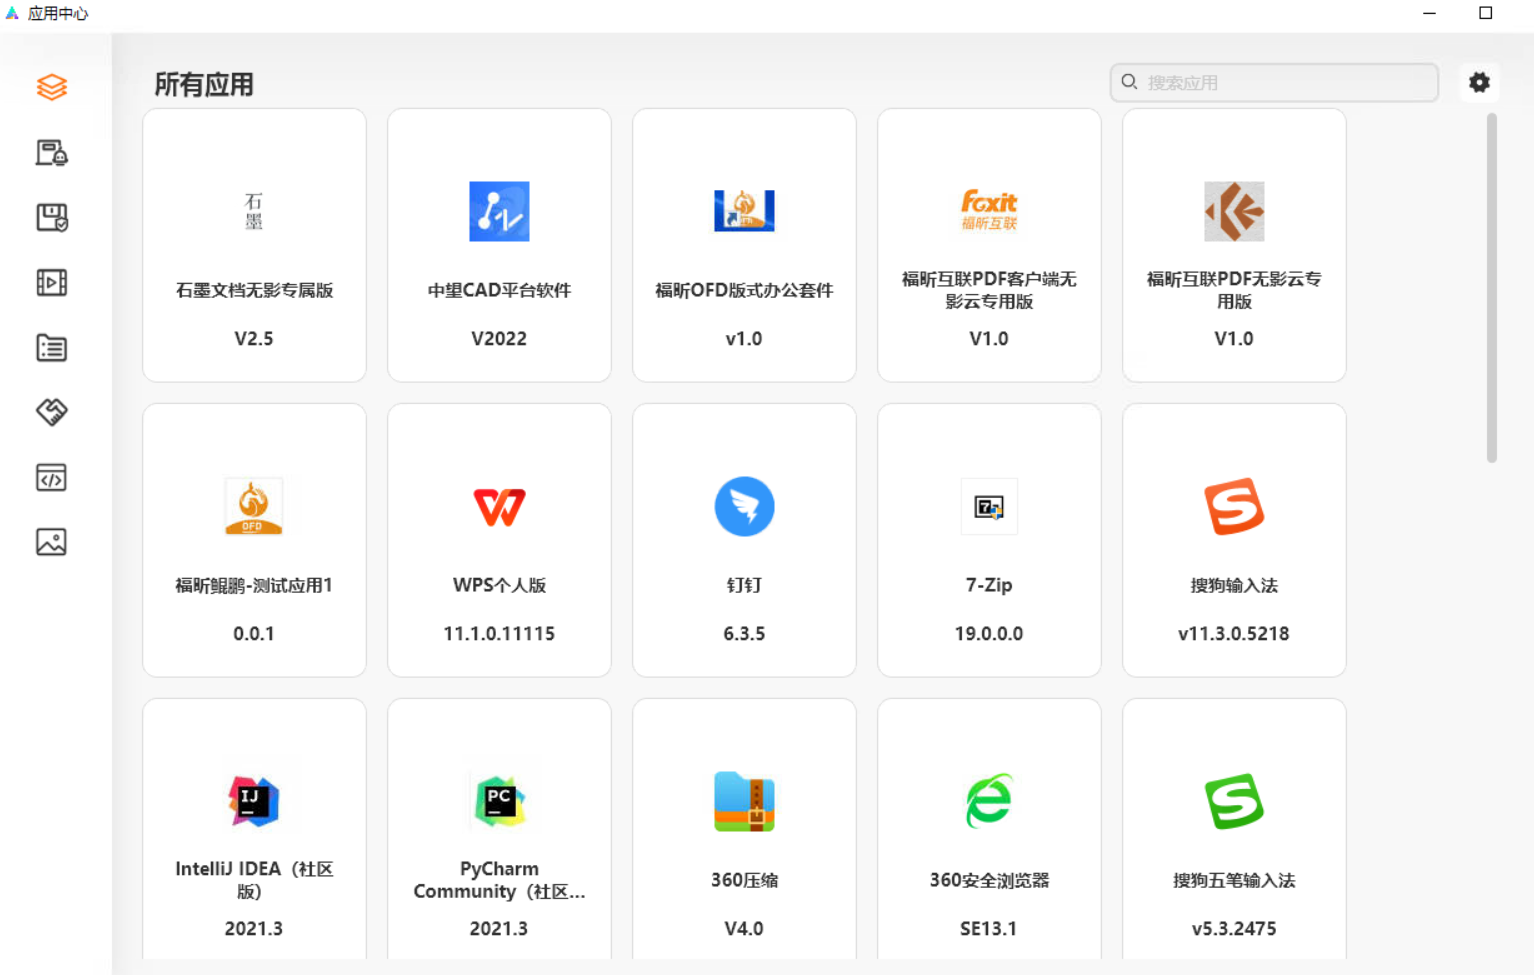Click the 钉钉 app name
1534x975 pixels.
(x=744, y=585)
